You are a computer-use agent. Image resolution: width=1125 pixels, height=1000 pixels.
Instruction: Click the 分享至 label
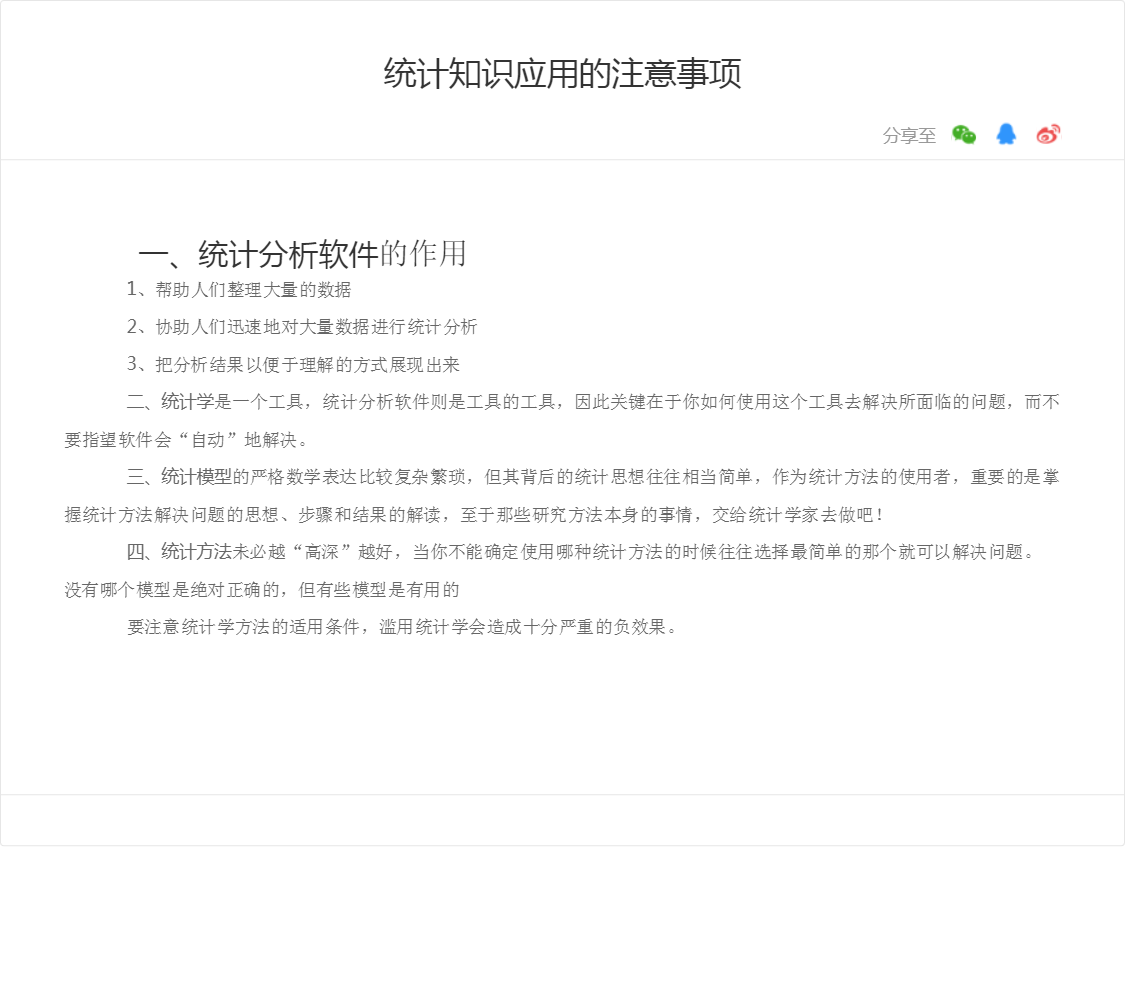click(909, 136)
